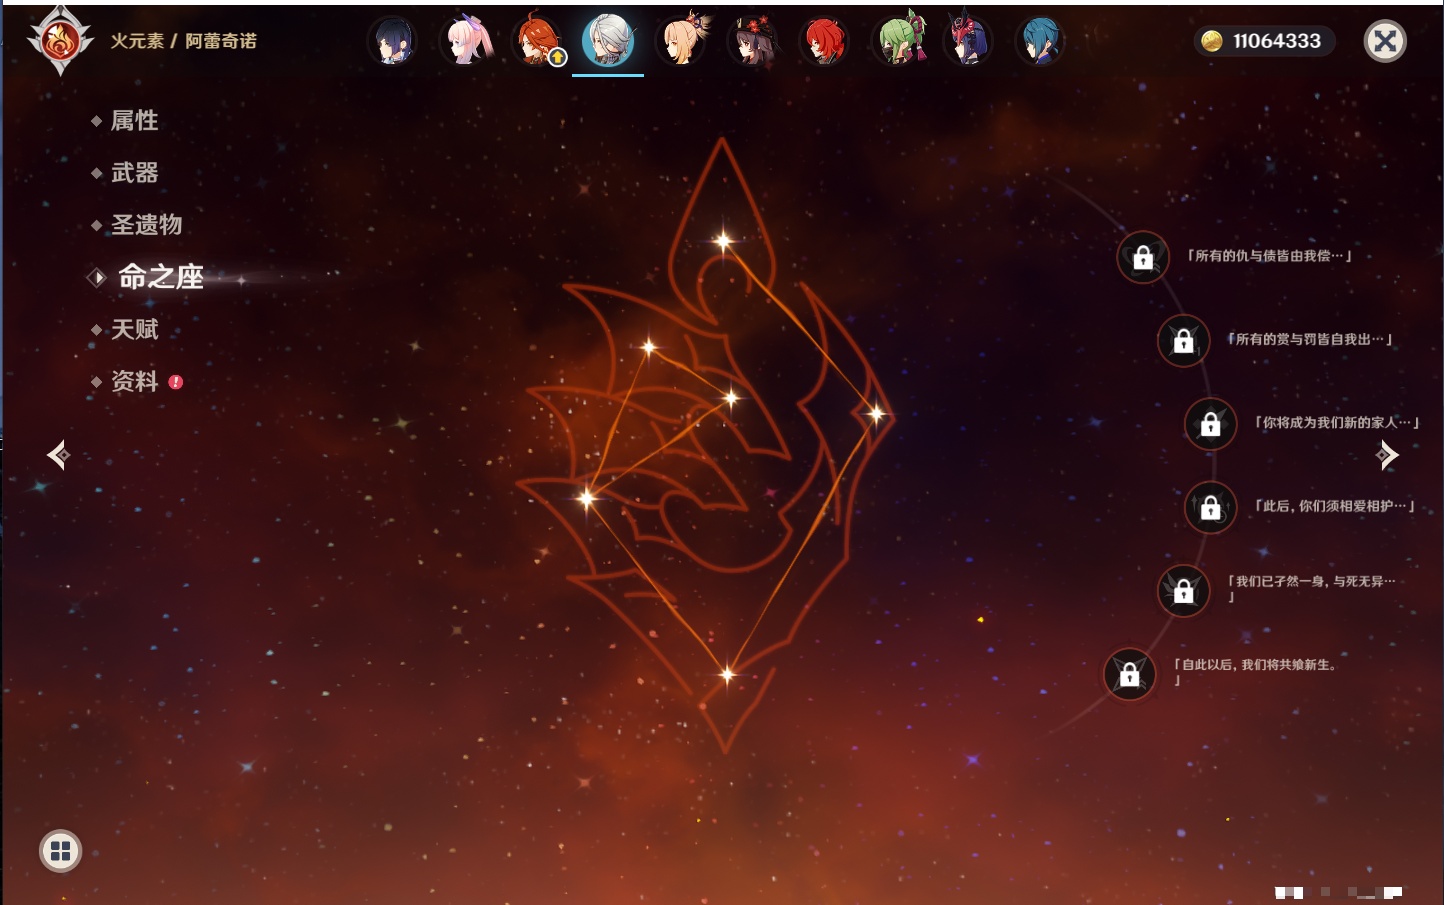Open locked constellation icon for 「所有的赏与罚皆自我出…」
This screenshot has height=905, width=1444.
[x=1183, y=341]
